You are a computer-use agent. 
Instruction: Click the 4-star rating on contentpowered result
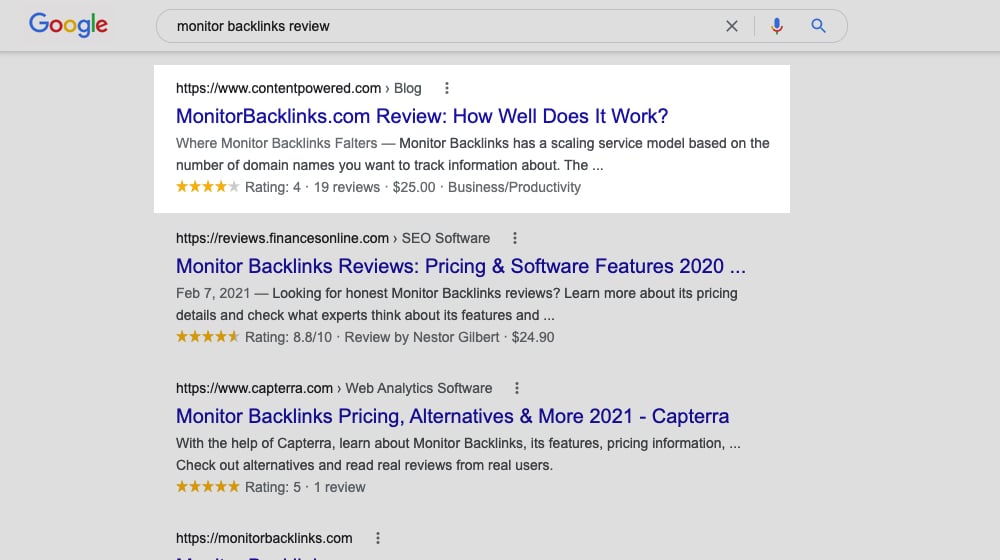coord(207,187)
